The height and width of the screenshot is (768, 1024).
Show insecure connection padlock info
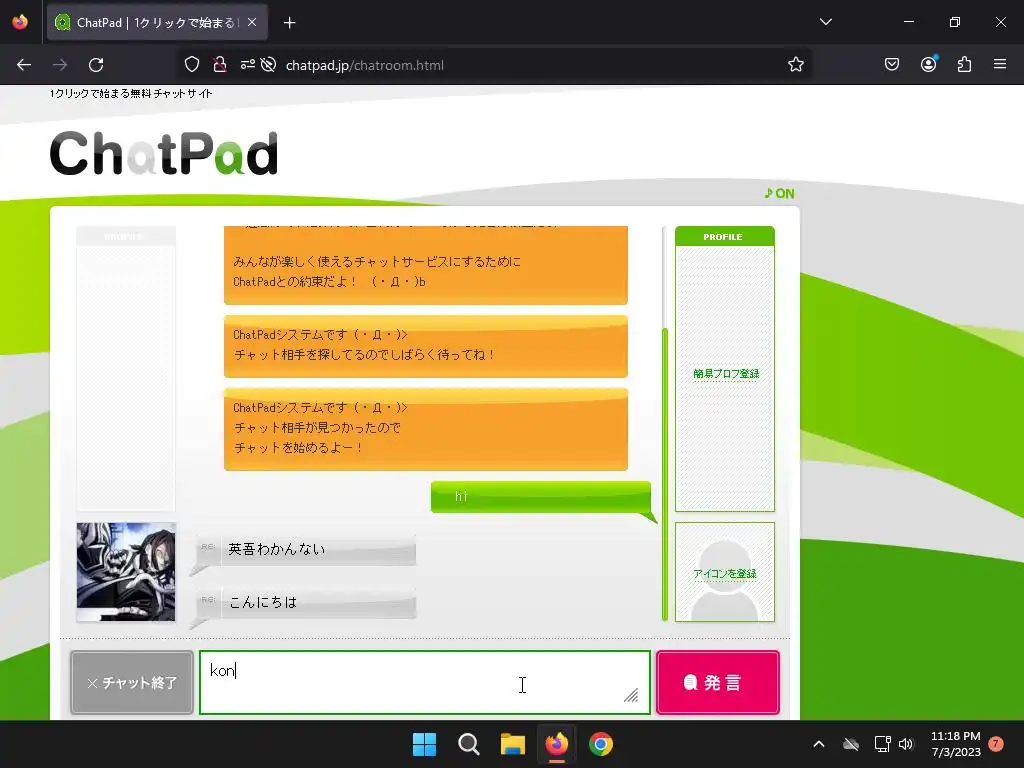pos(220,65)
